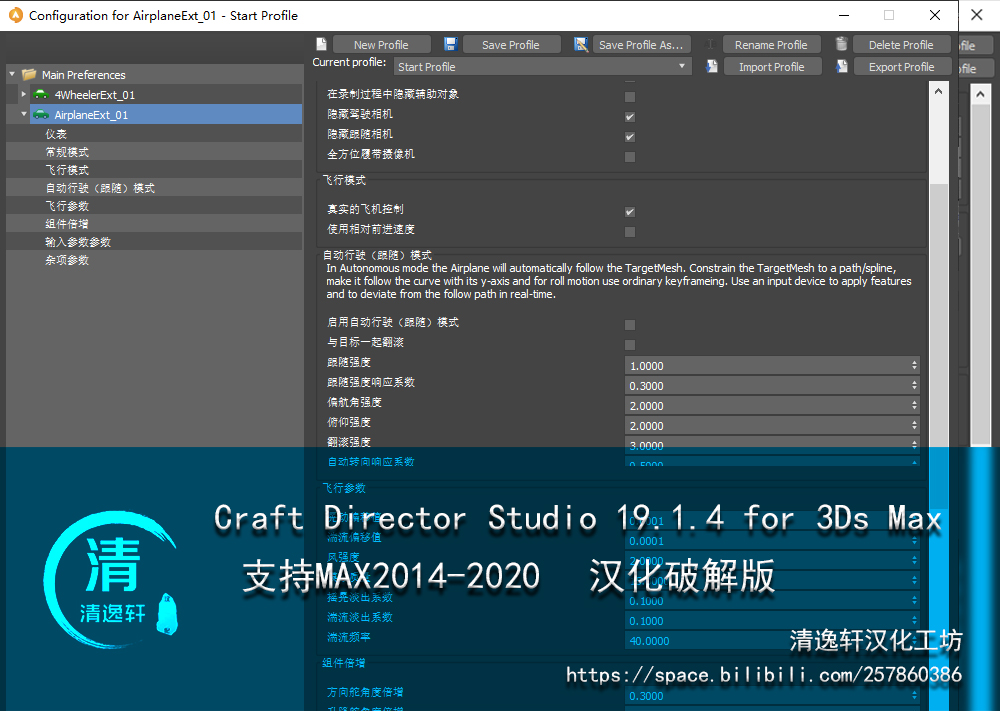Viewport: 1000px width, 711px height.
Task: Uncheck the 隐藏驾驶相机 checkbox
Action: (x=630, y=117)
